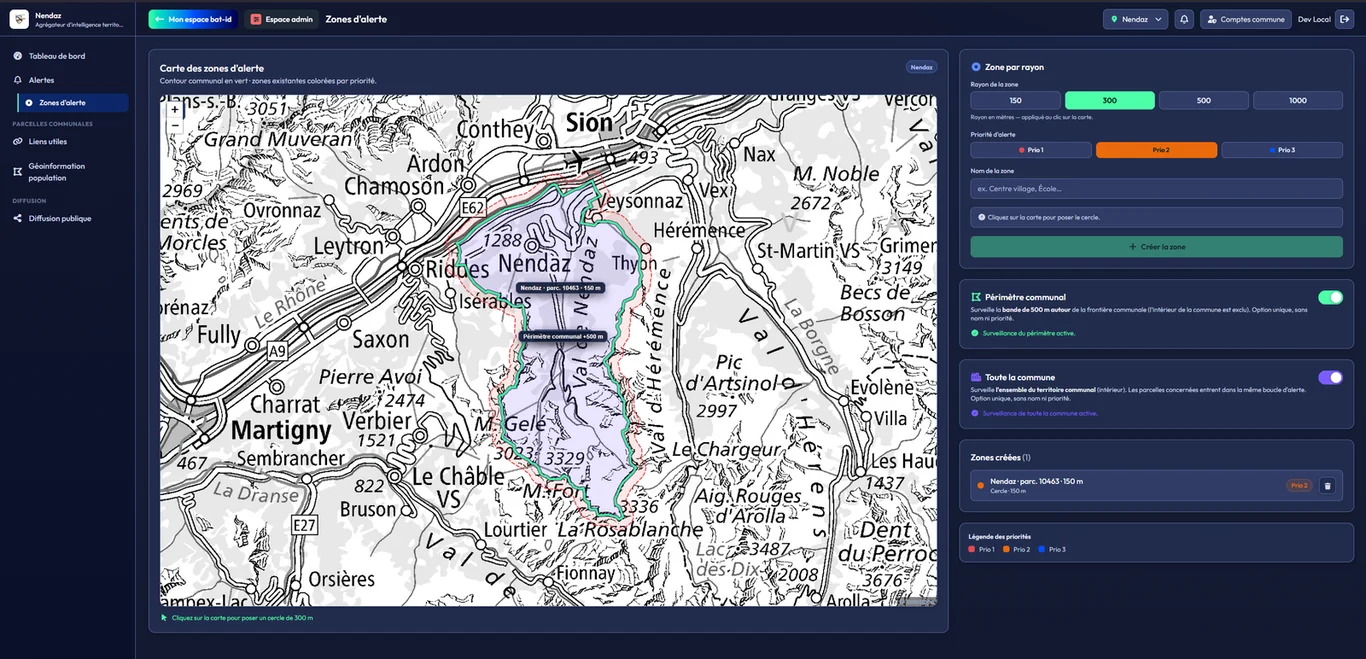Viewport: 1366px width, 659px height.
Task: Delete the Nendaz parc. 10463 zone
Action: pyautogui.click(x=1327, y=486)
